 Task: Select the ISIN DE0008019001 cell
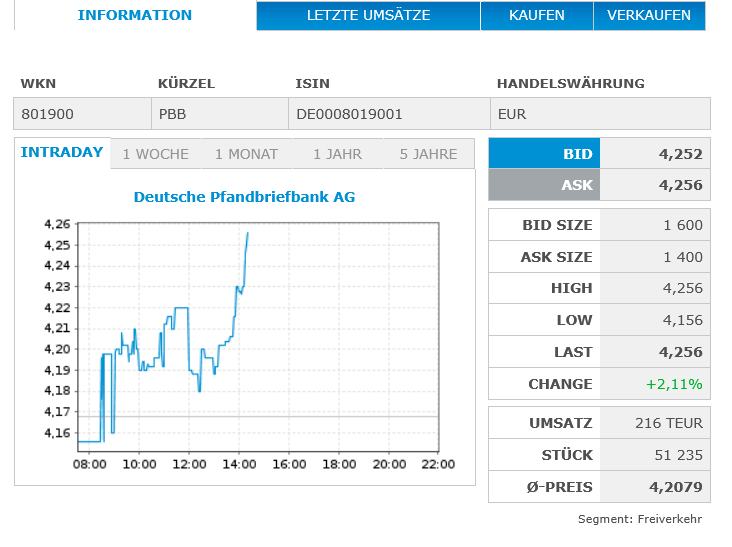coord(349,114)
